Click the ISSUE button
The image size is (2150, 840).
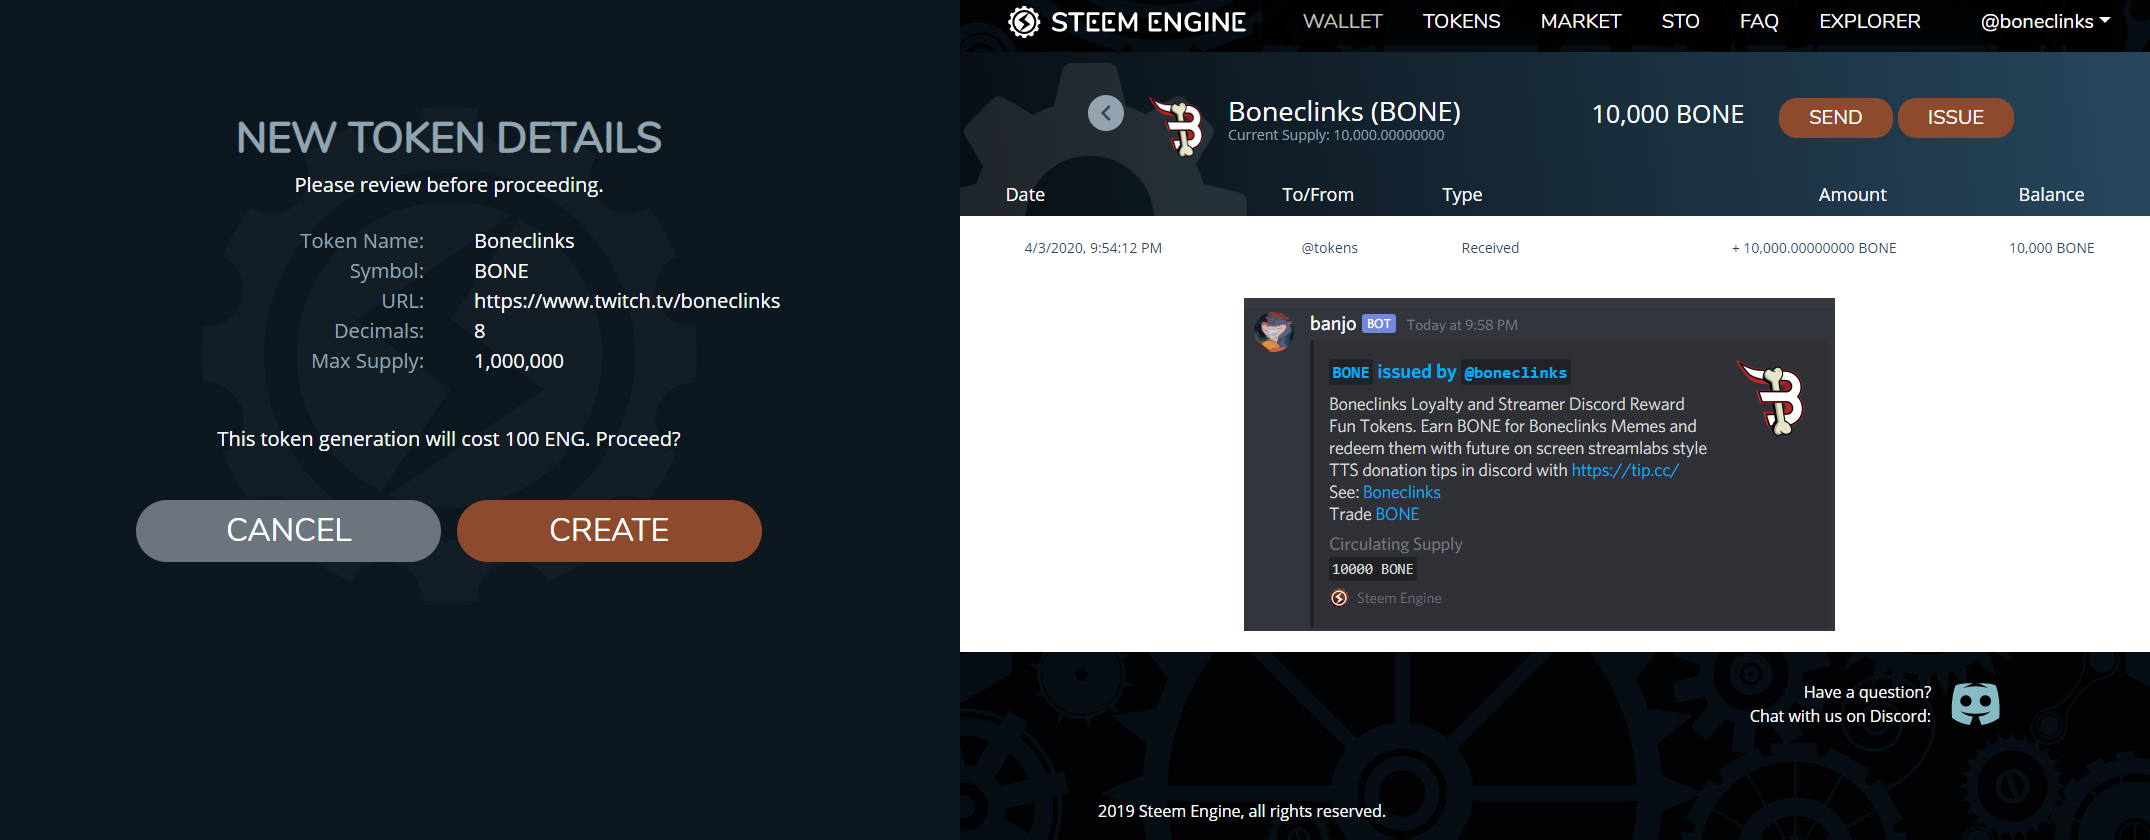click(1955, 117)
